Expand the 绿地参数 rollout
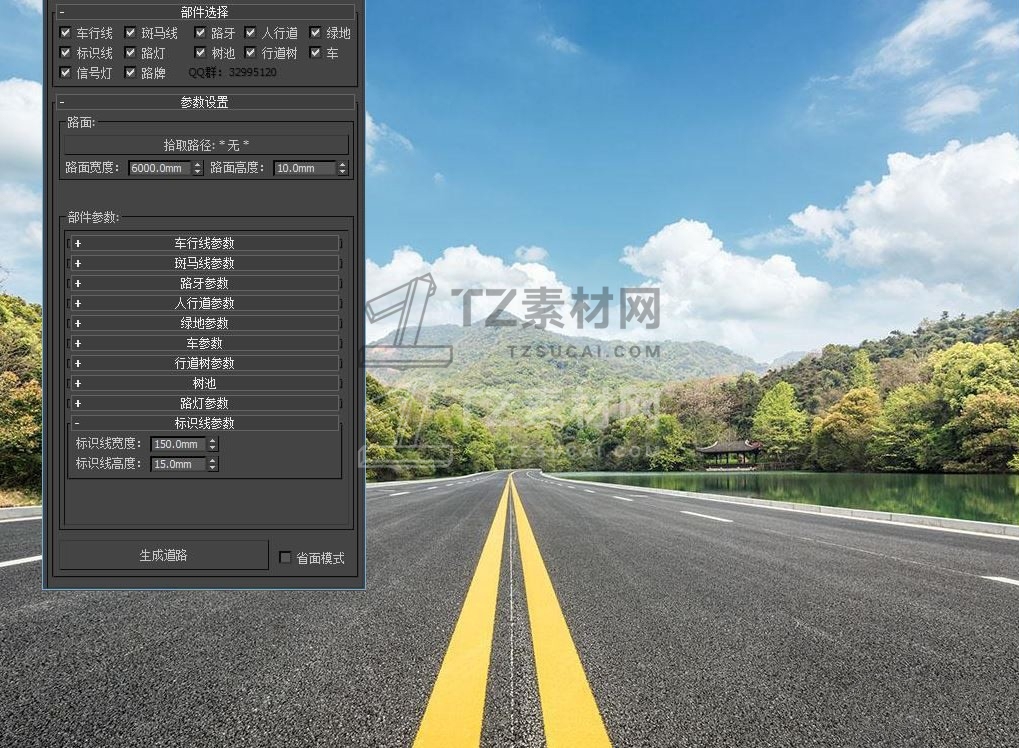Image resolution: width=1019 pixels, height=748 pixels. 204,323
